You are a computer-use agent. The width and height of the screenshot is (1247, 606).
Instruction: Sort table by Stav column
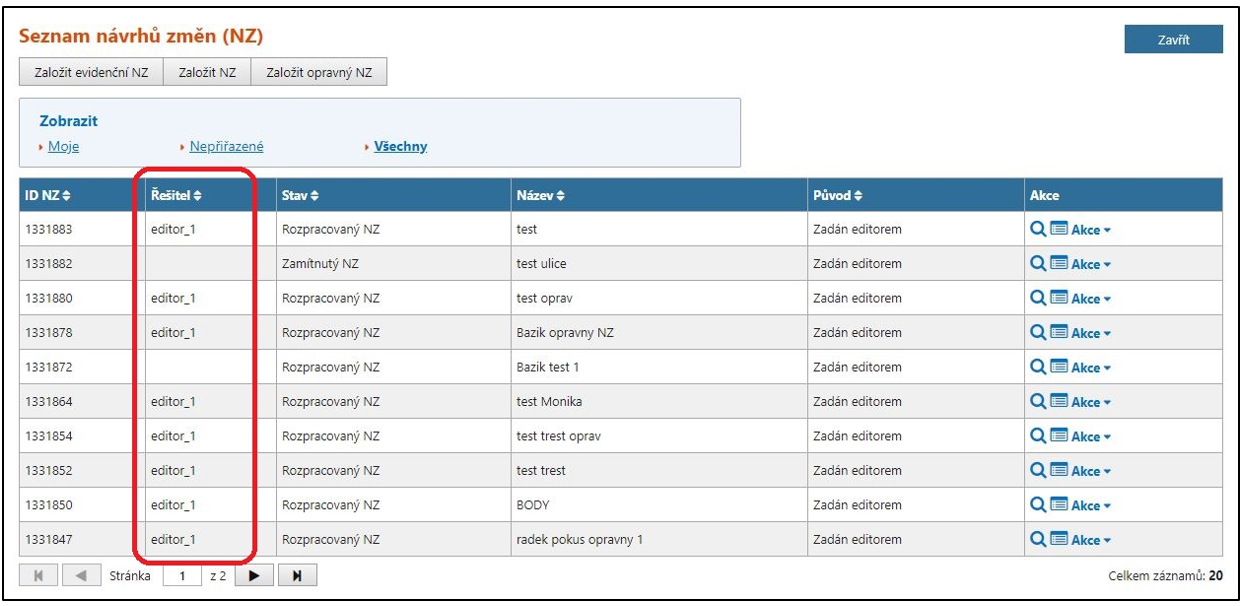tap(300, 195)
